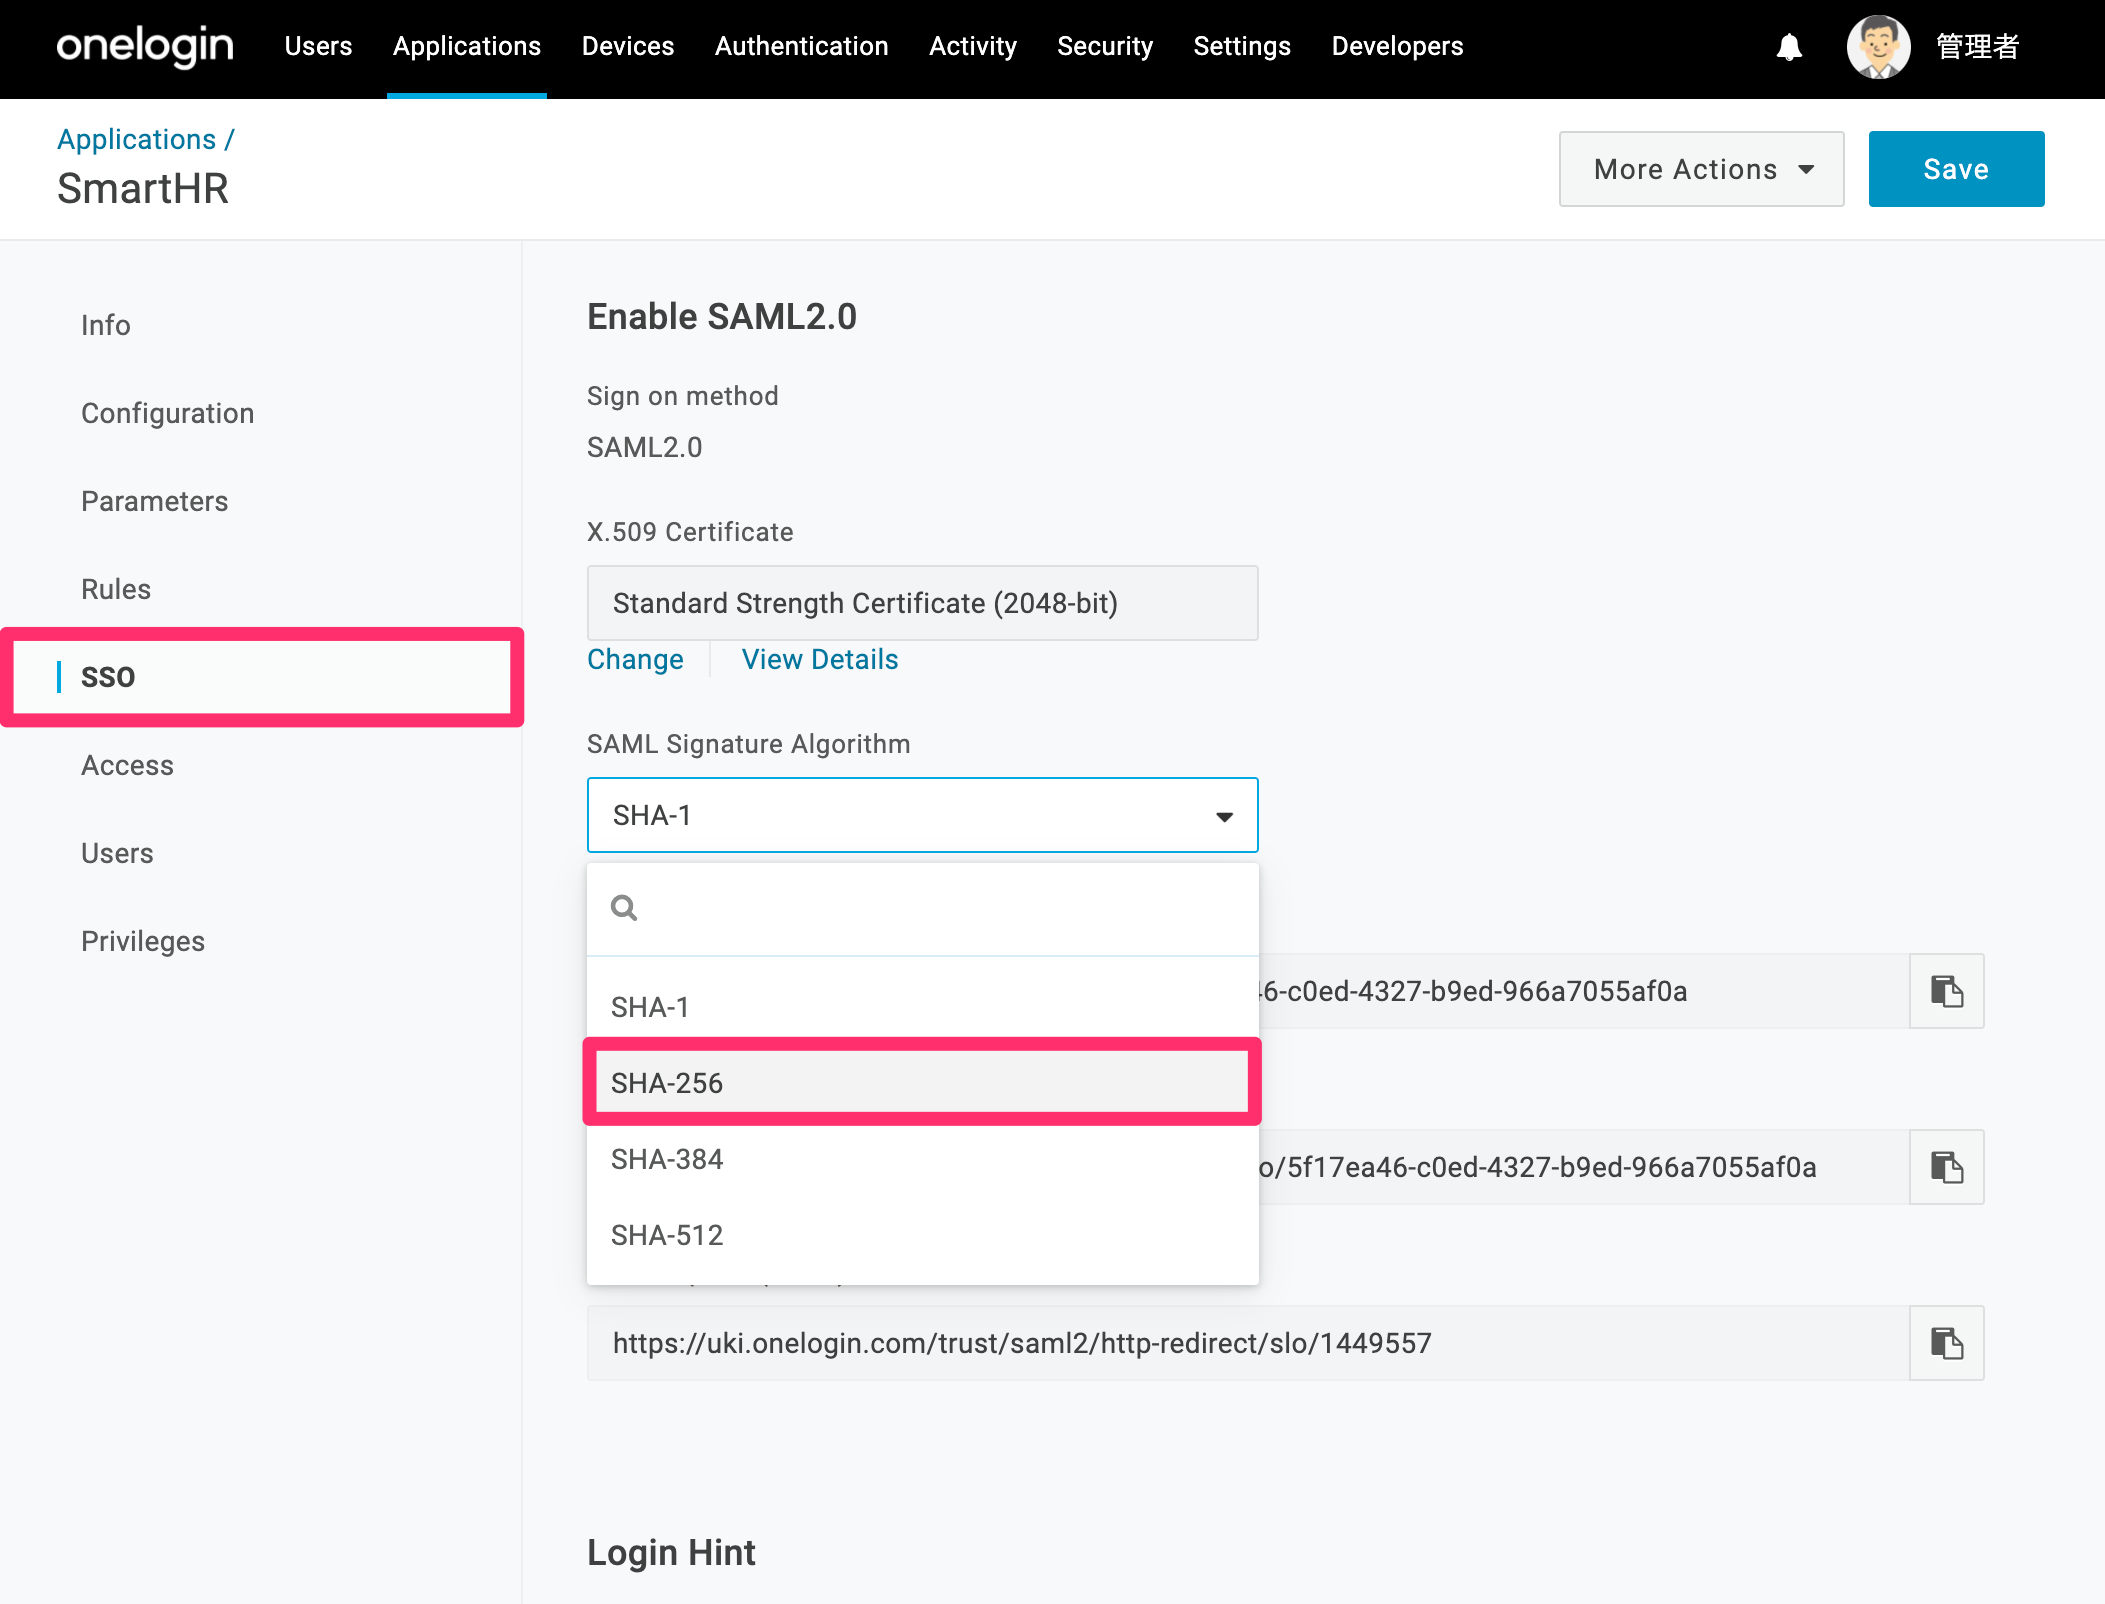Click the field ending 966a7055af0a with o/5f17ea46
The image size is (2105, 1604).
coord(1584,1167)
